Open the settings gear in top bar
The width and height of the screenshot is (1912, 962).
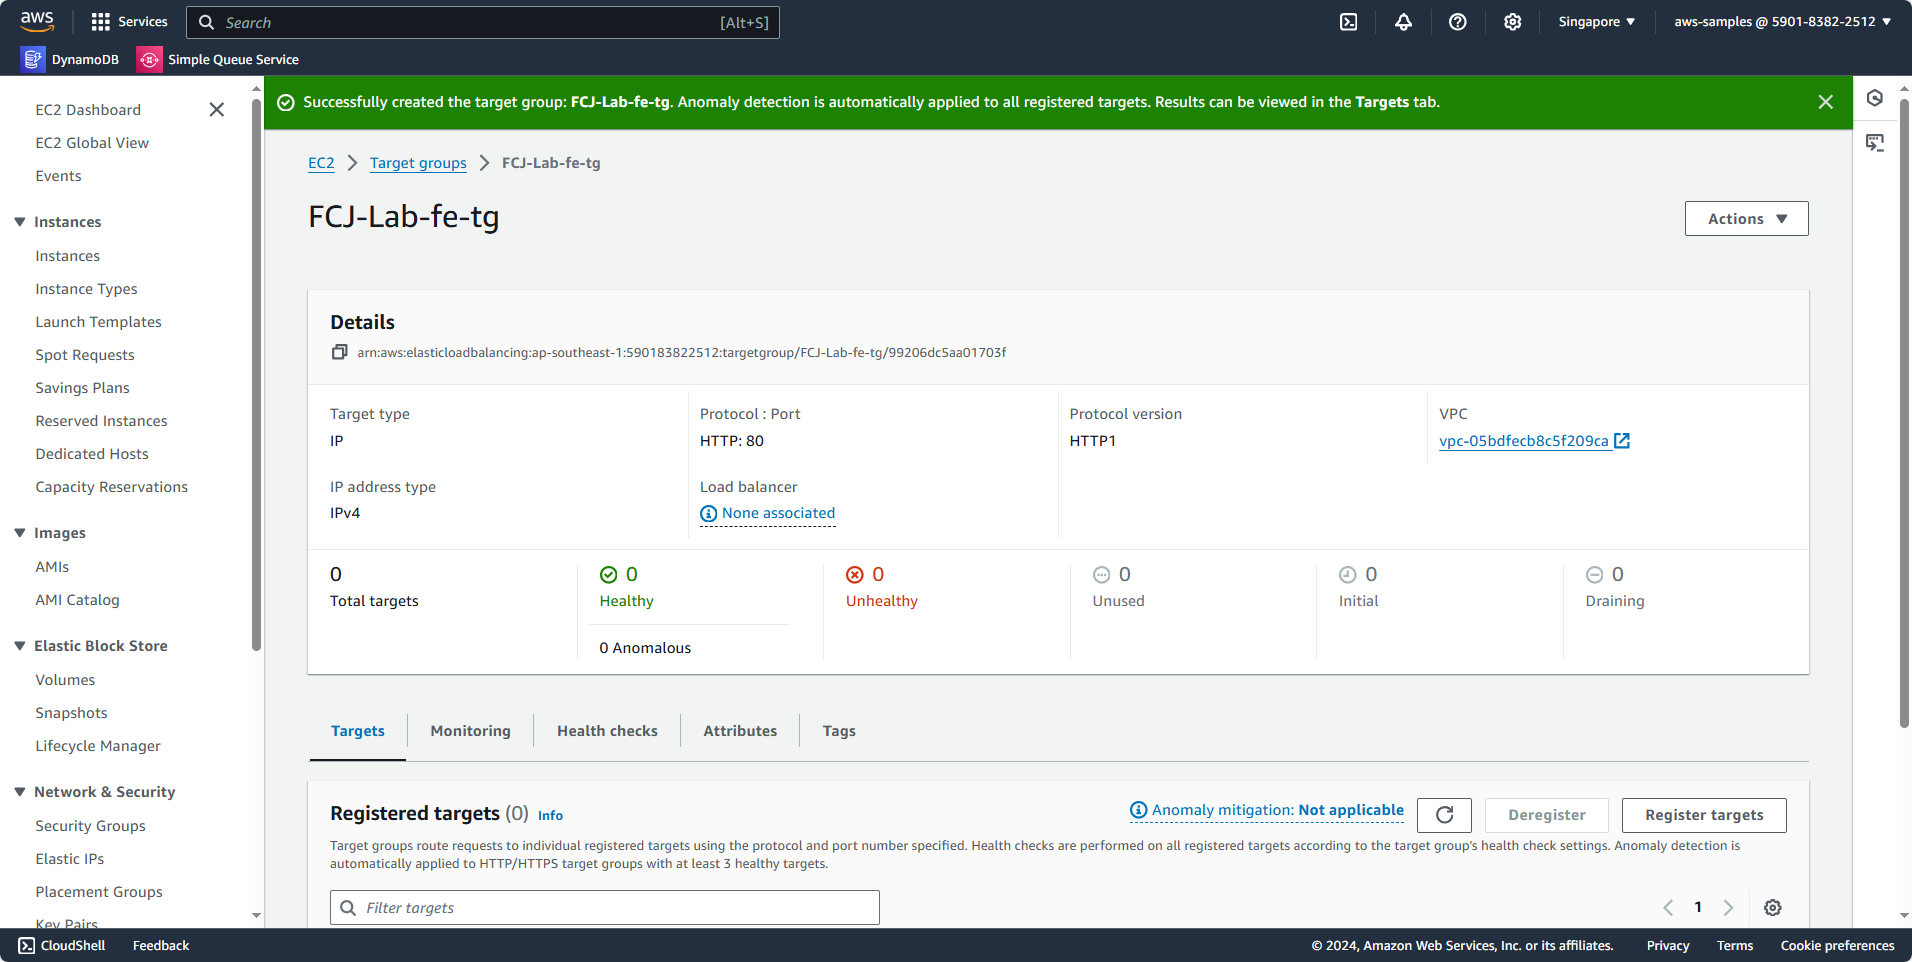(x=1513, y=22)
